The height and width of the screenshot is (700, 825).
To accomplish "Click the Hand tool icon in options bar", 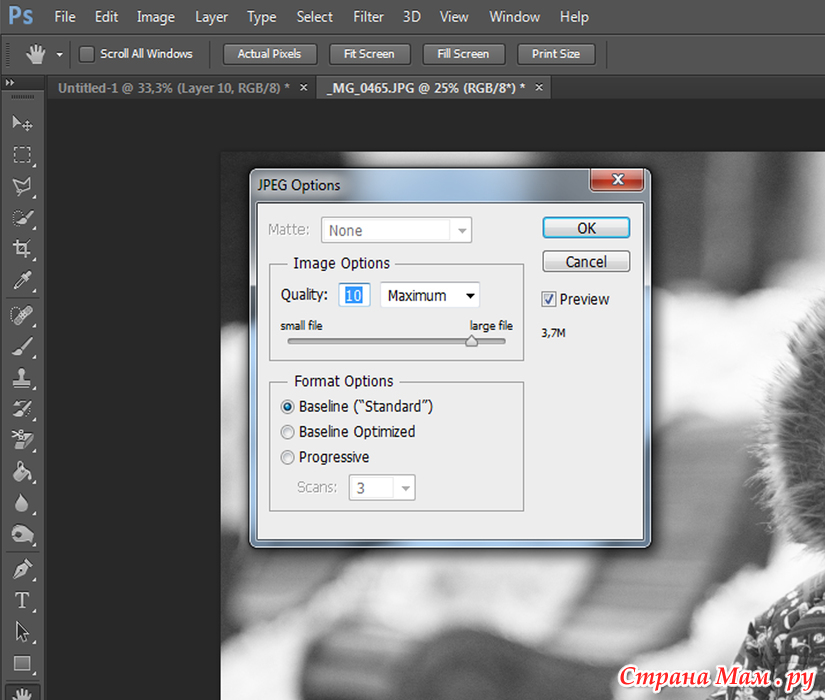I will point(36,54).
